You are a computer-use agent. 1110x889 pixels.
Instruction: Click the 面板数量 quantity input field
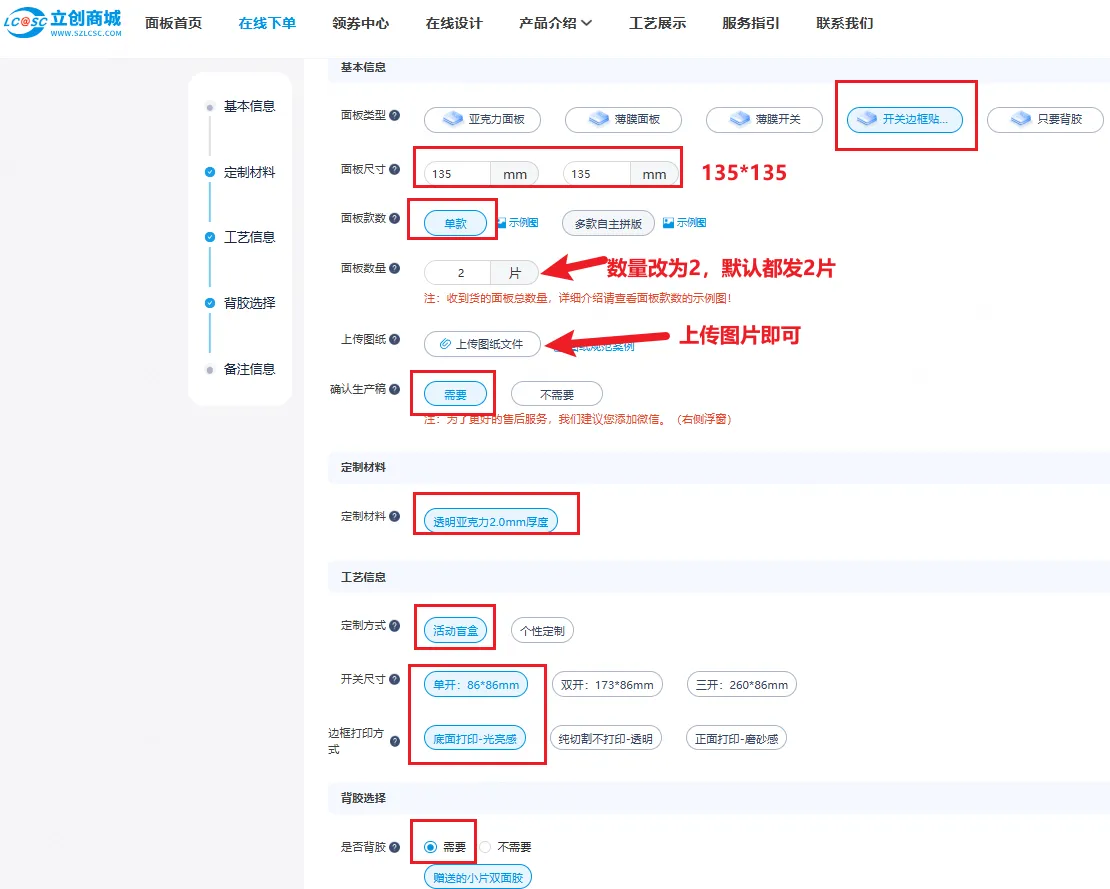click(x=460, y=273)
